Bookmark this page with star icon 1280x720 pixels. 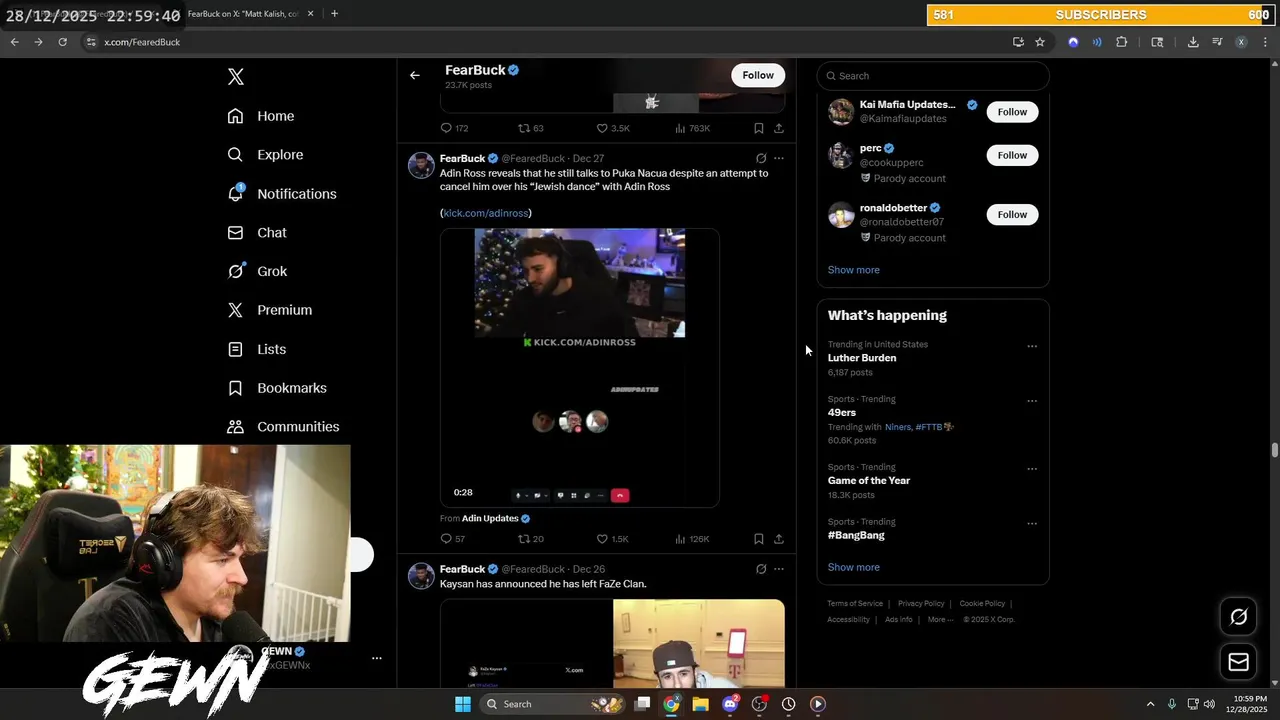1040,42
